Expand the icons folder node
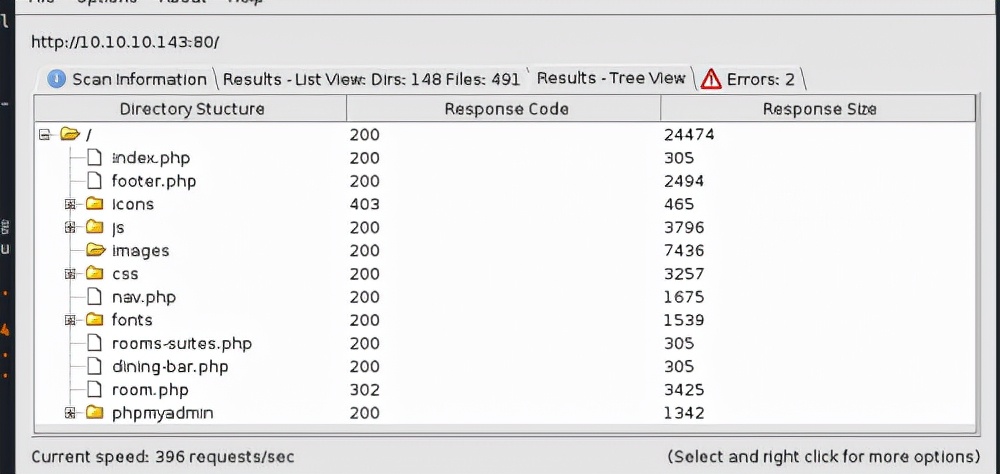 (x=70, y=205)
